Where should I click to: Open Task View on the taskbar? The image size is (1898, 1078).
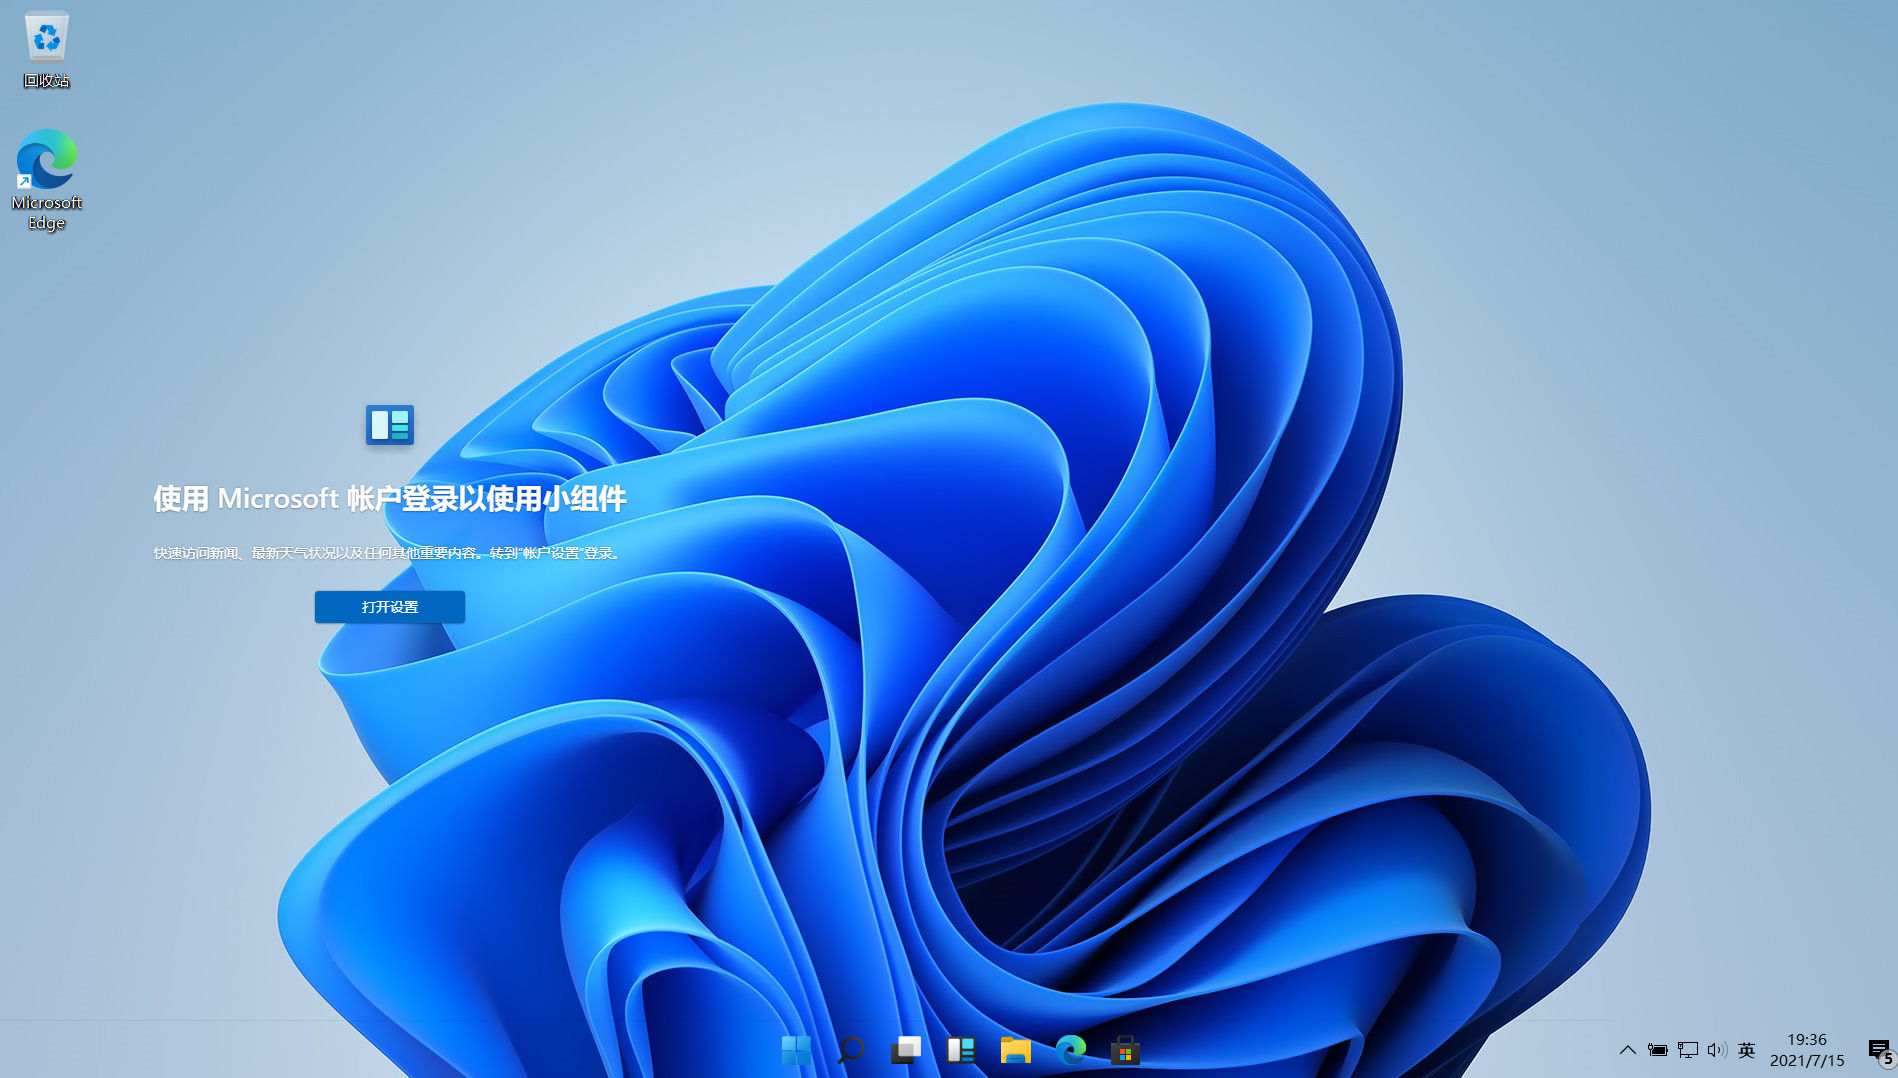pyautogui.click(x=906, y=1051)
